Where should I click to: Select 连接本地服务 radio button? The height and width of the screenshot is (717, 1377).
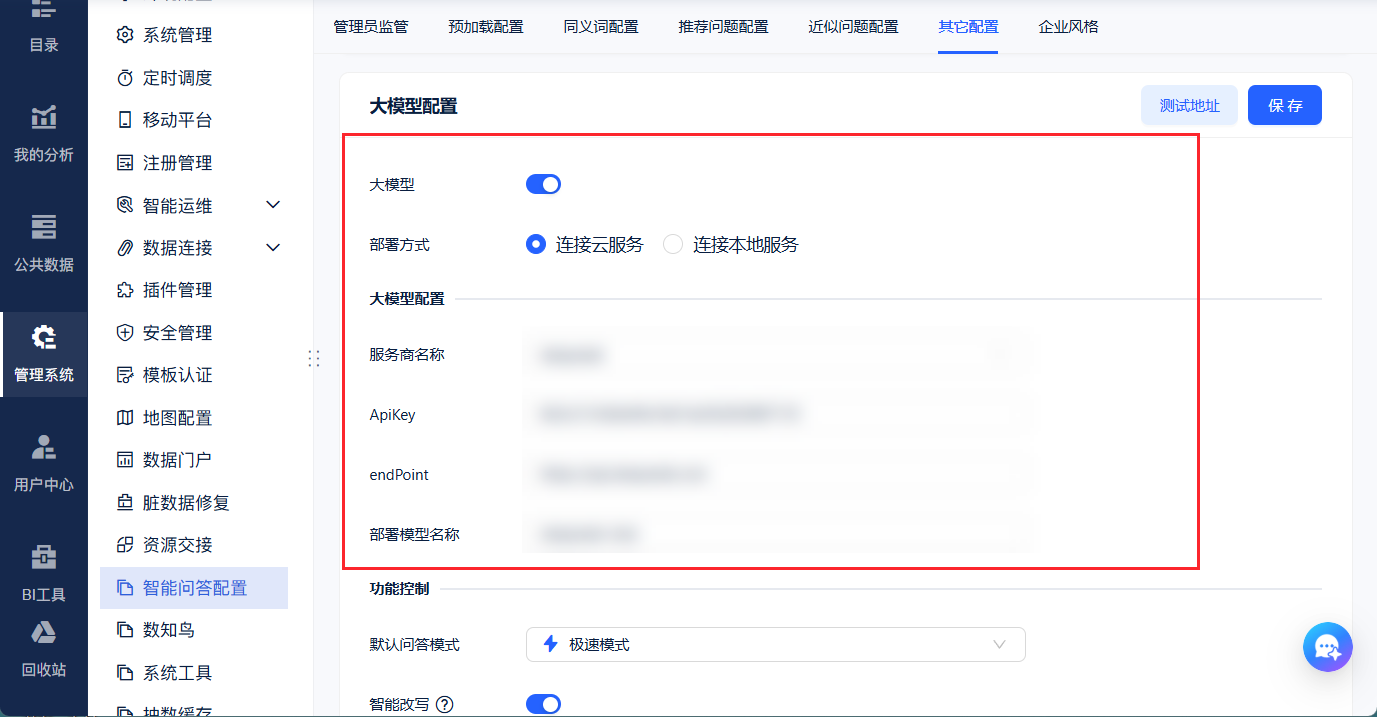[x=673, y=244]
